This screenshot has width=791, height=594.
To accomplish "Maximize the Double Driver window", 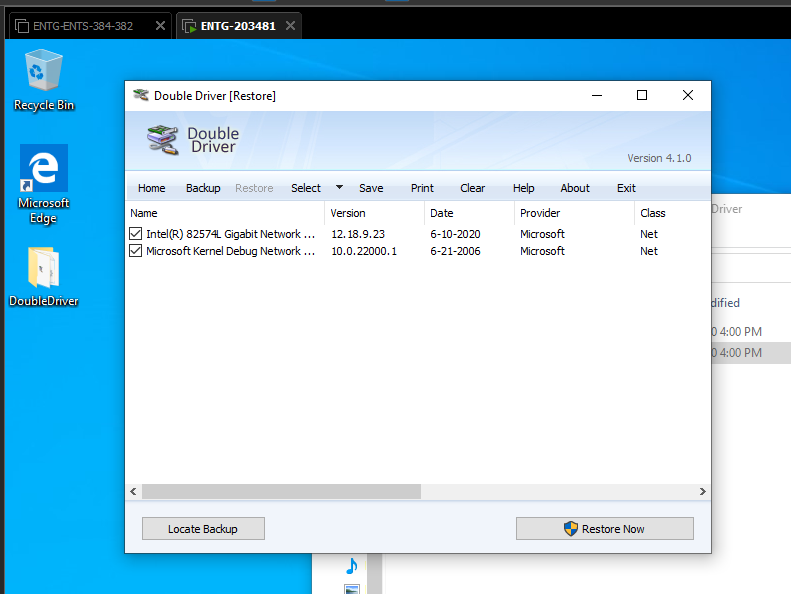I will pyautogui.click(x=642, y=95).
